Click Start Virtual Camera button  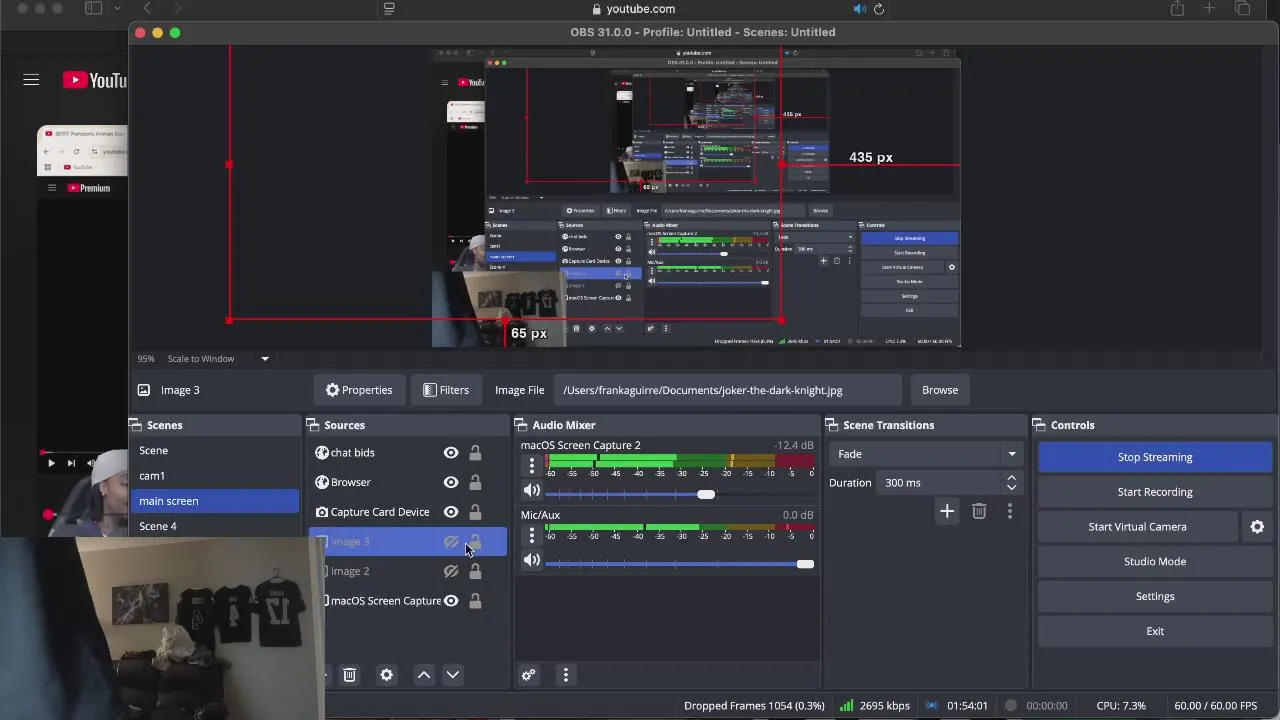coord(1138,527)
